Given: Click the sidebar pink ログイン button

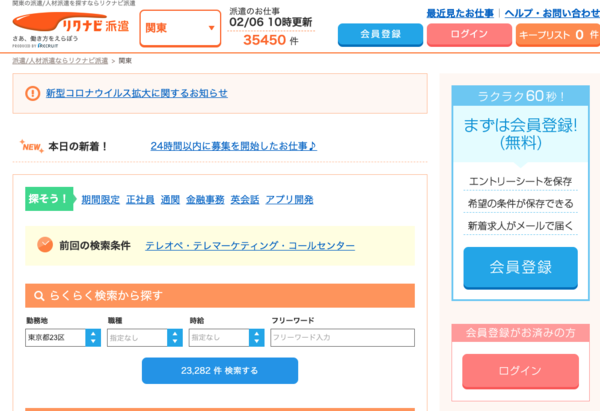Looking at the screenshot, I should coord(520,371).
